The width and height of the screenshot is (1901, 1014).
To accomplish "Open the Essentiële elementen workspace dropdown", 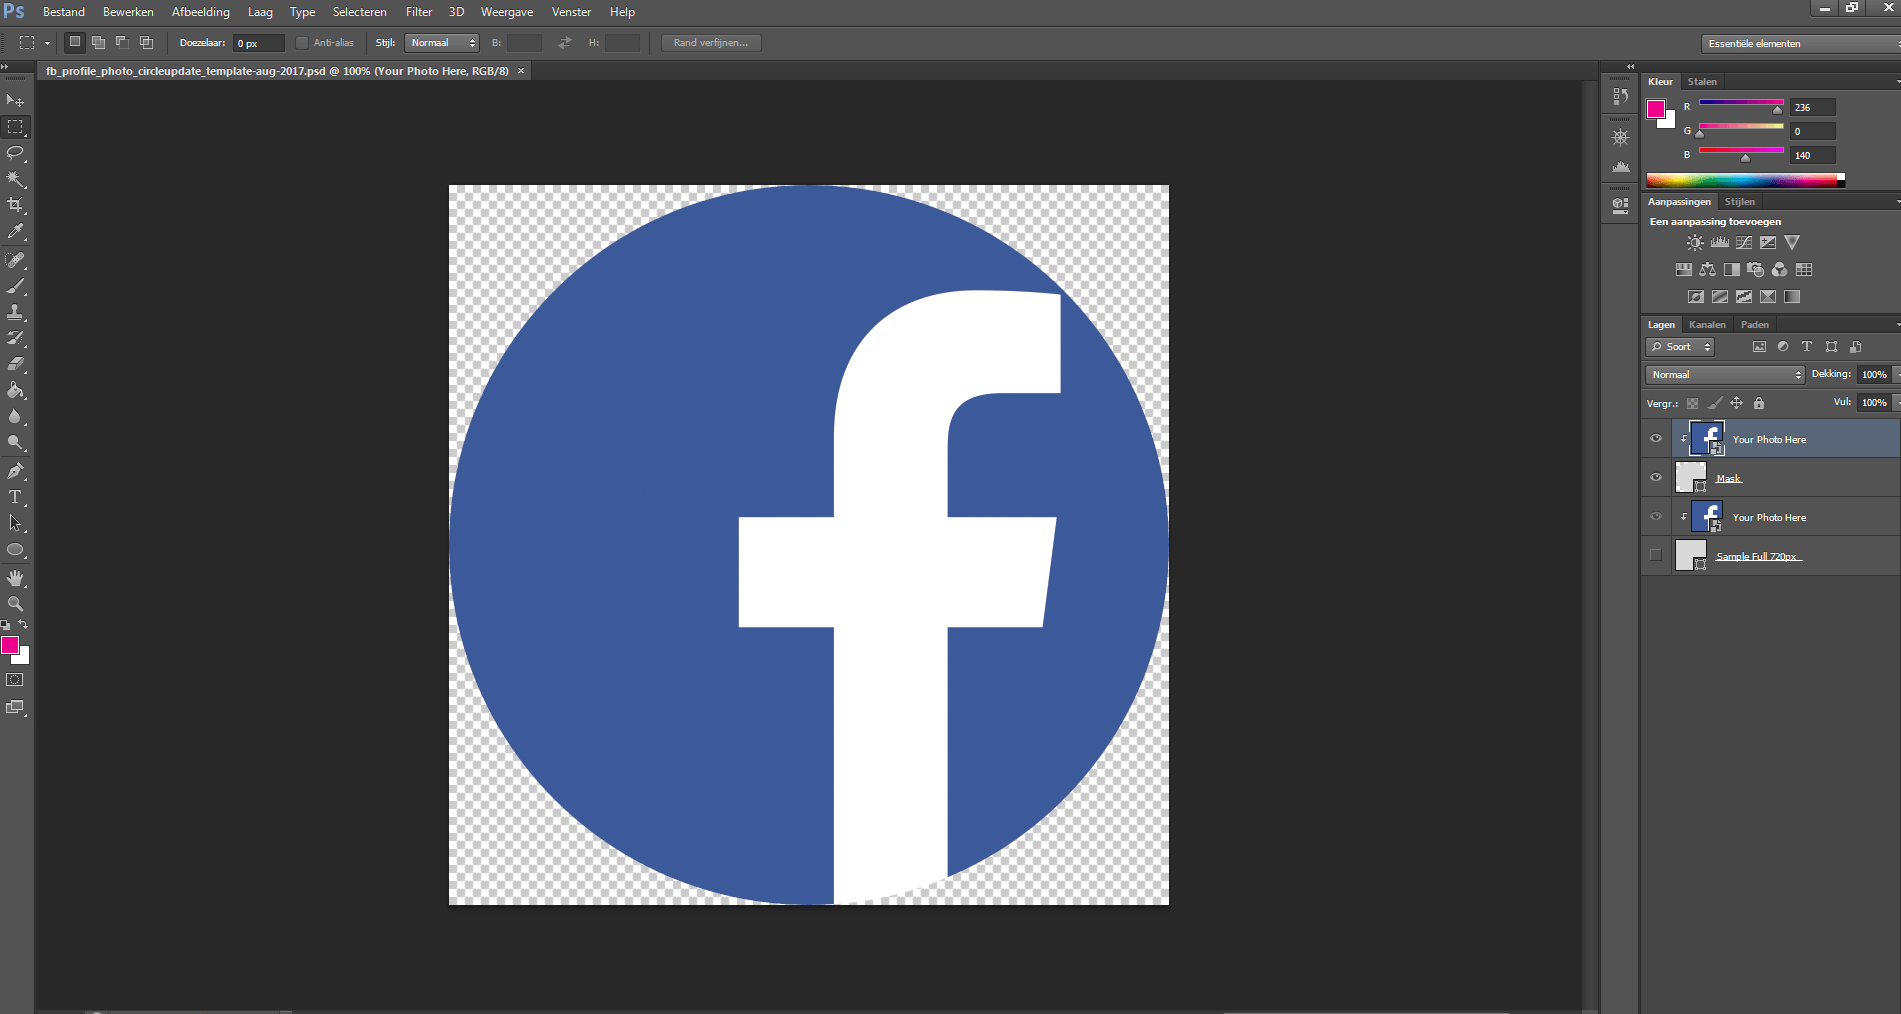I will (x=1801, y=44).
